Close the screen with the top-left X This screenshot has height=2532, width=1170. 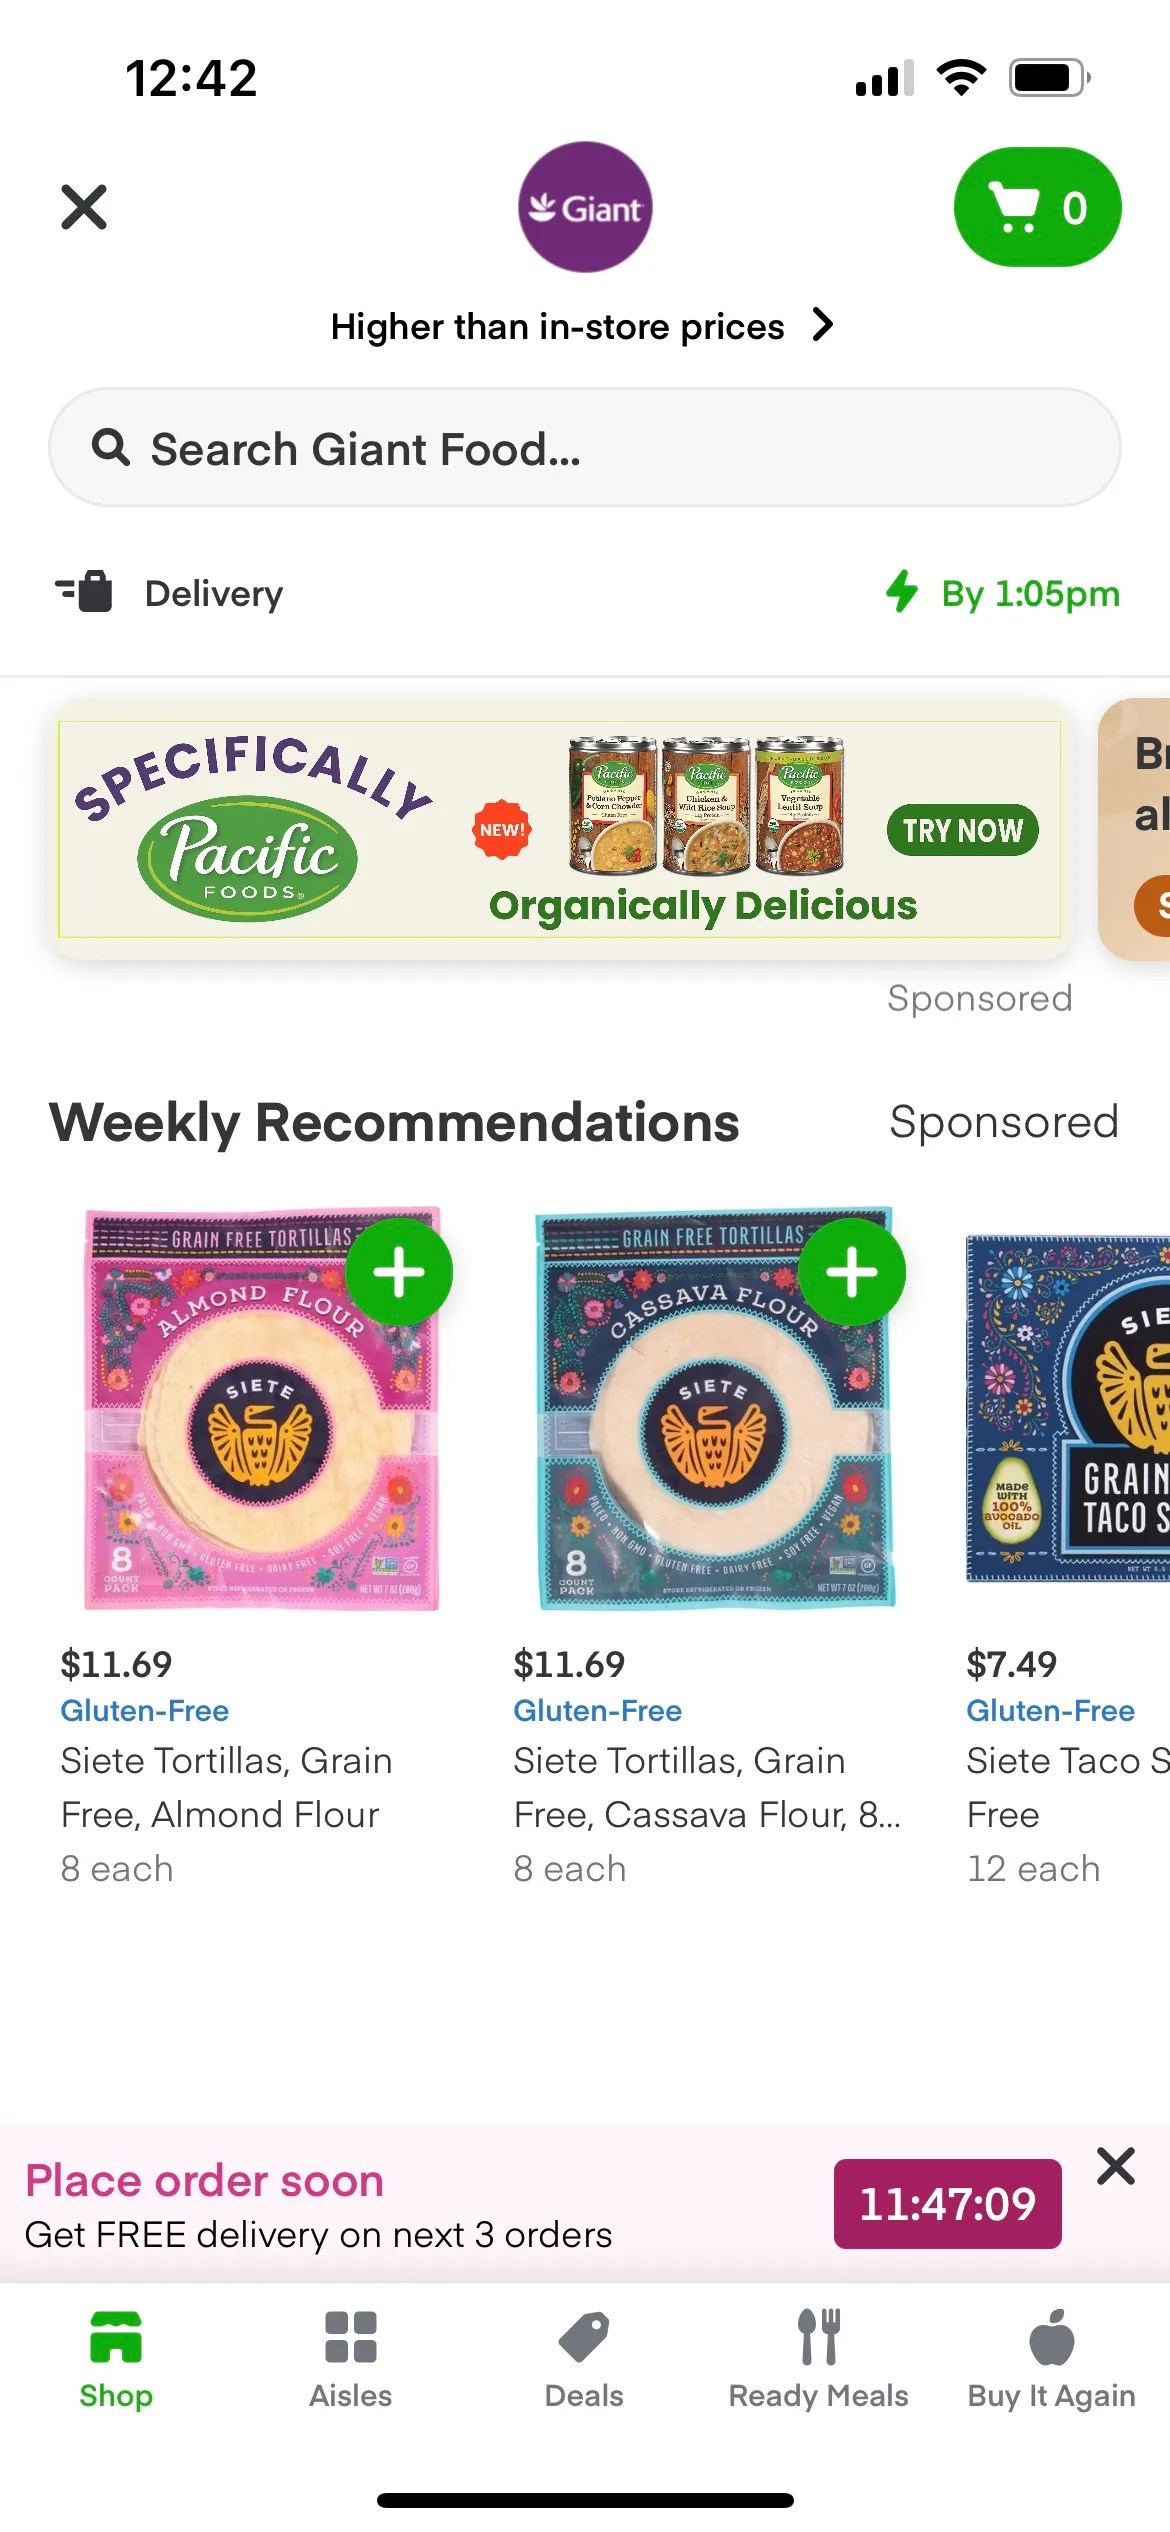[84, 207]
